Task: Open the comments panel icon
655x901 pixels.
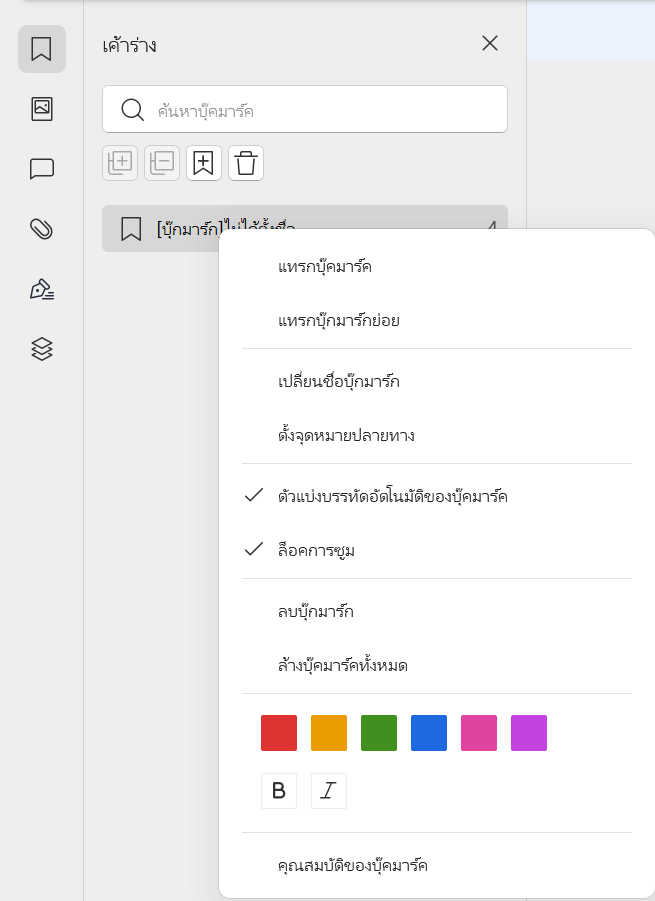Action: click(42, 169)
